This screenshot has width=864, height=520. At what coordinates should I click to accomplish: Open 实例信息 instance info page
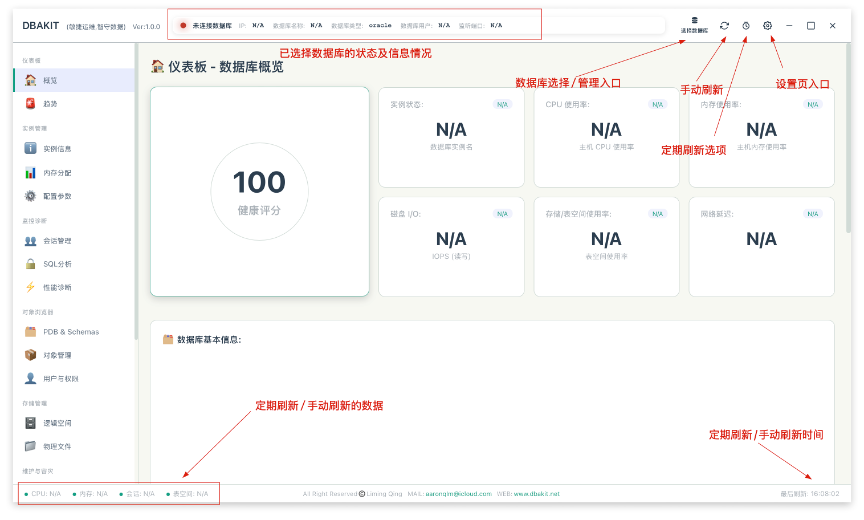pyautogui.click(x=74, y=149)
